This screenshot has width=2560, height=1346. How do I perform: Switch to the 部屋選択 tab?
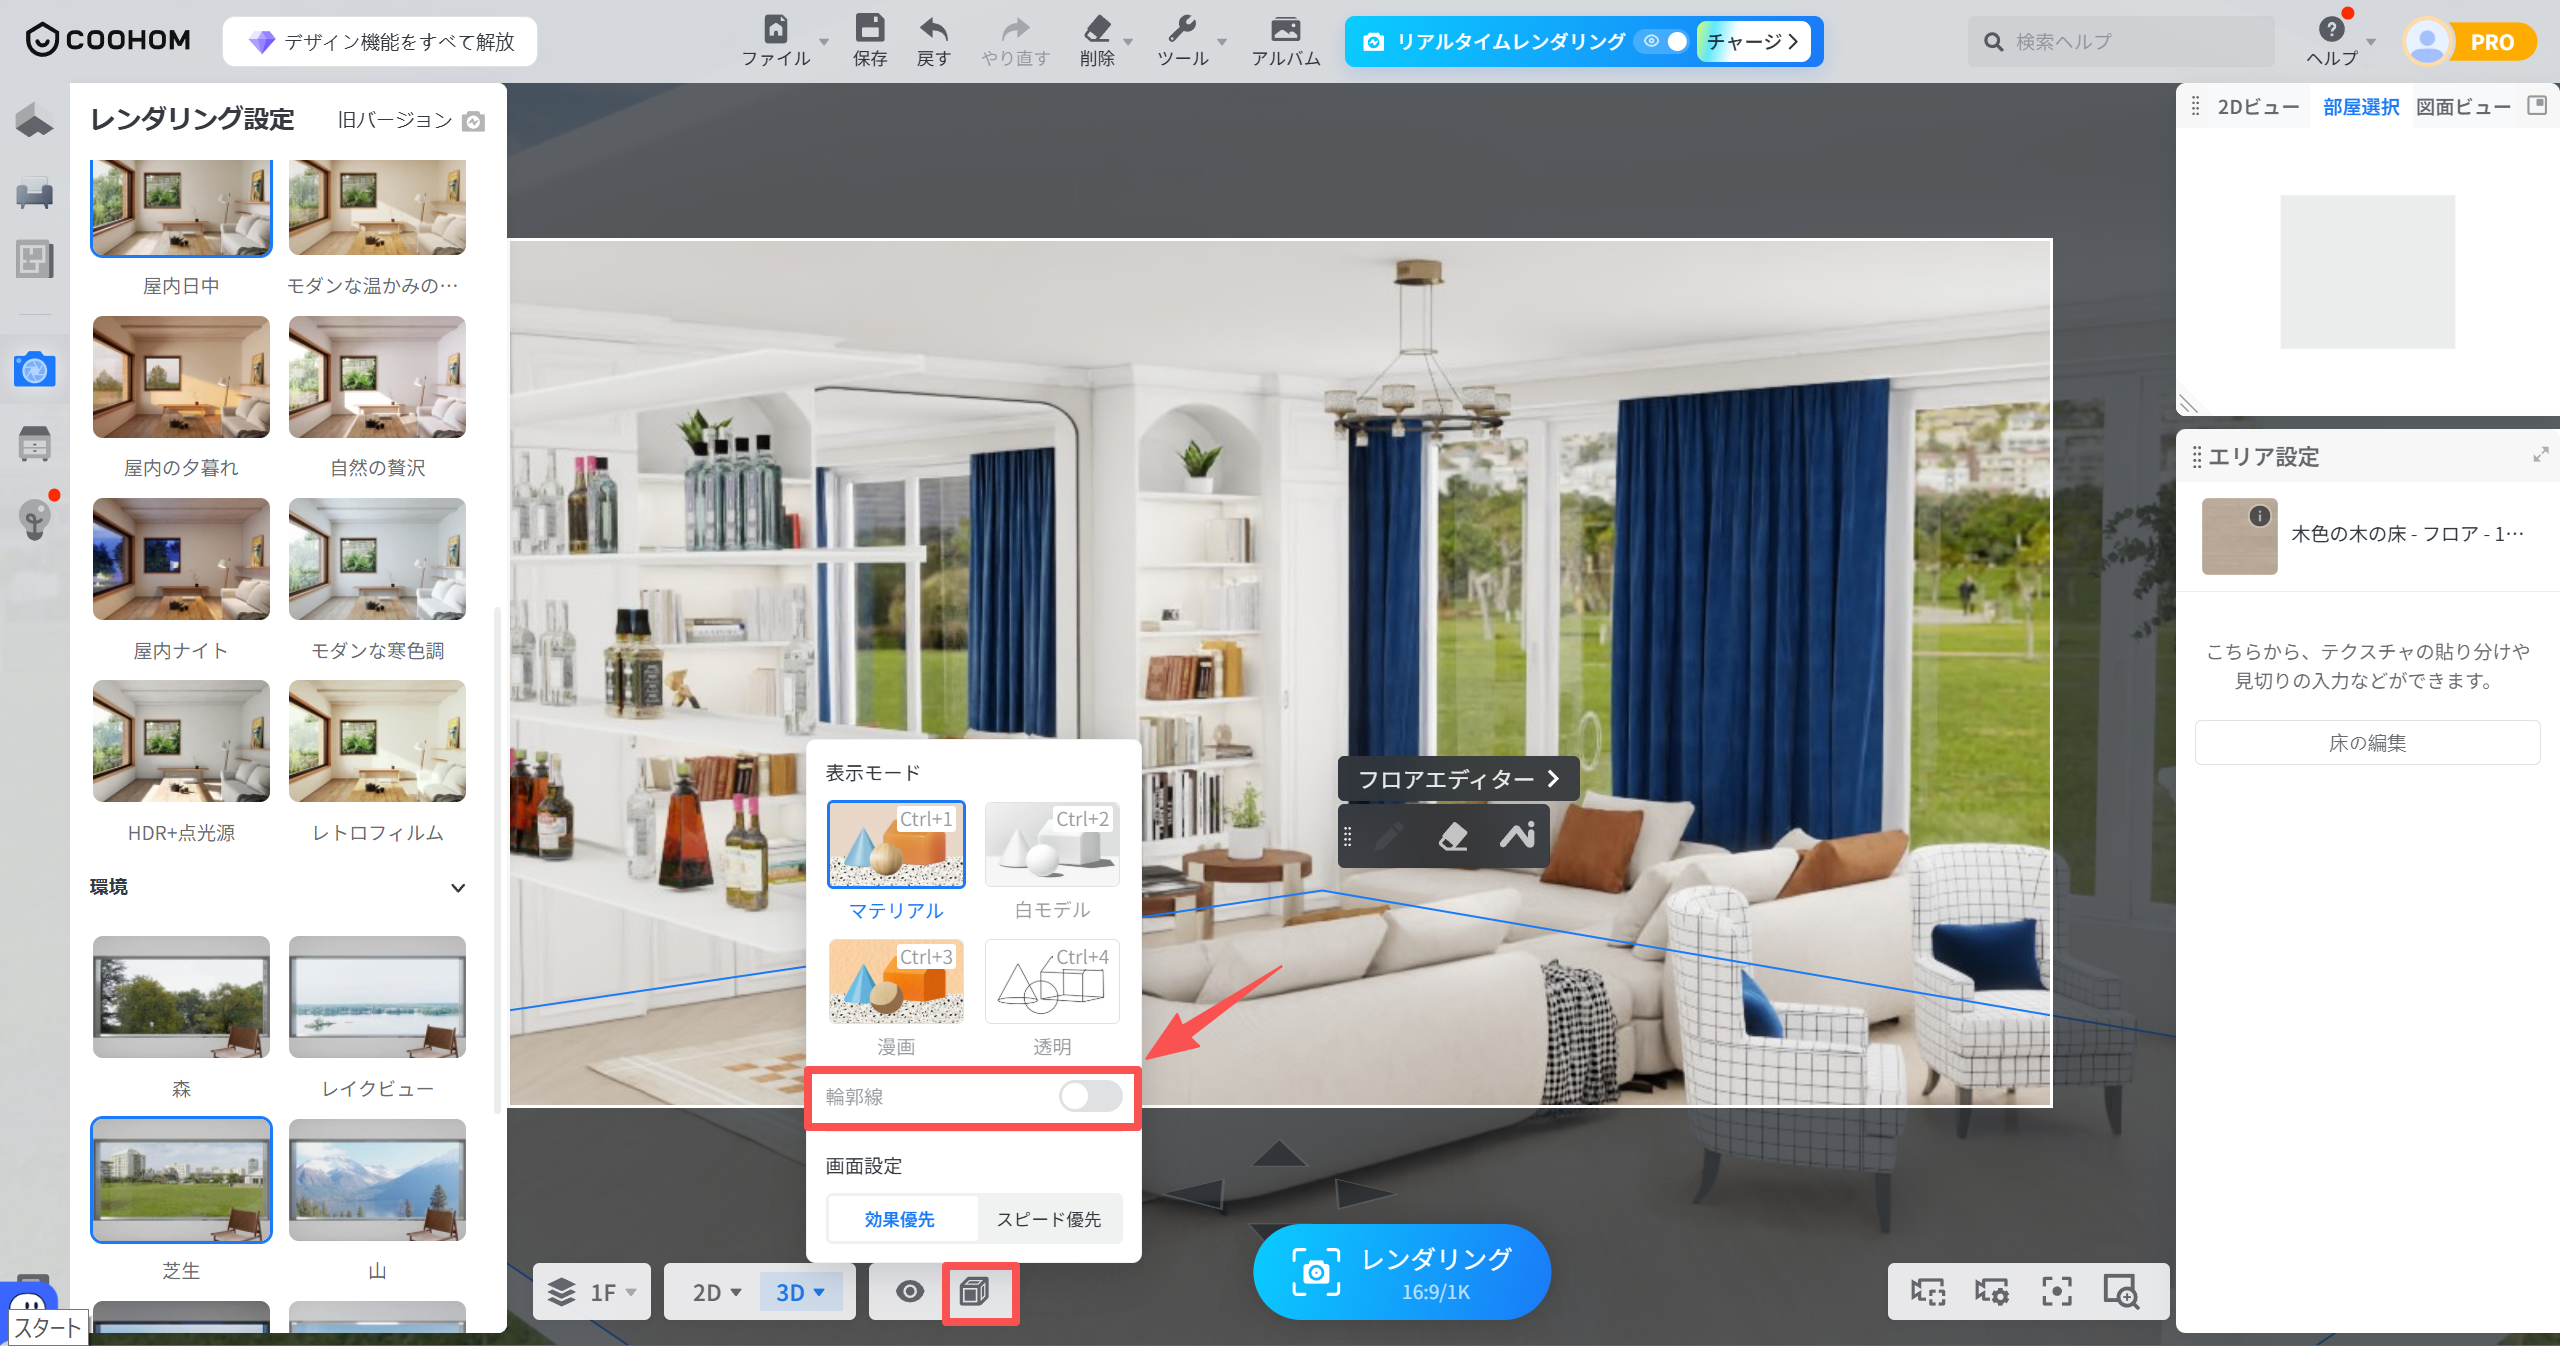tap(2361, 107)
